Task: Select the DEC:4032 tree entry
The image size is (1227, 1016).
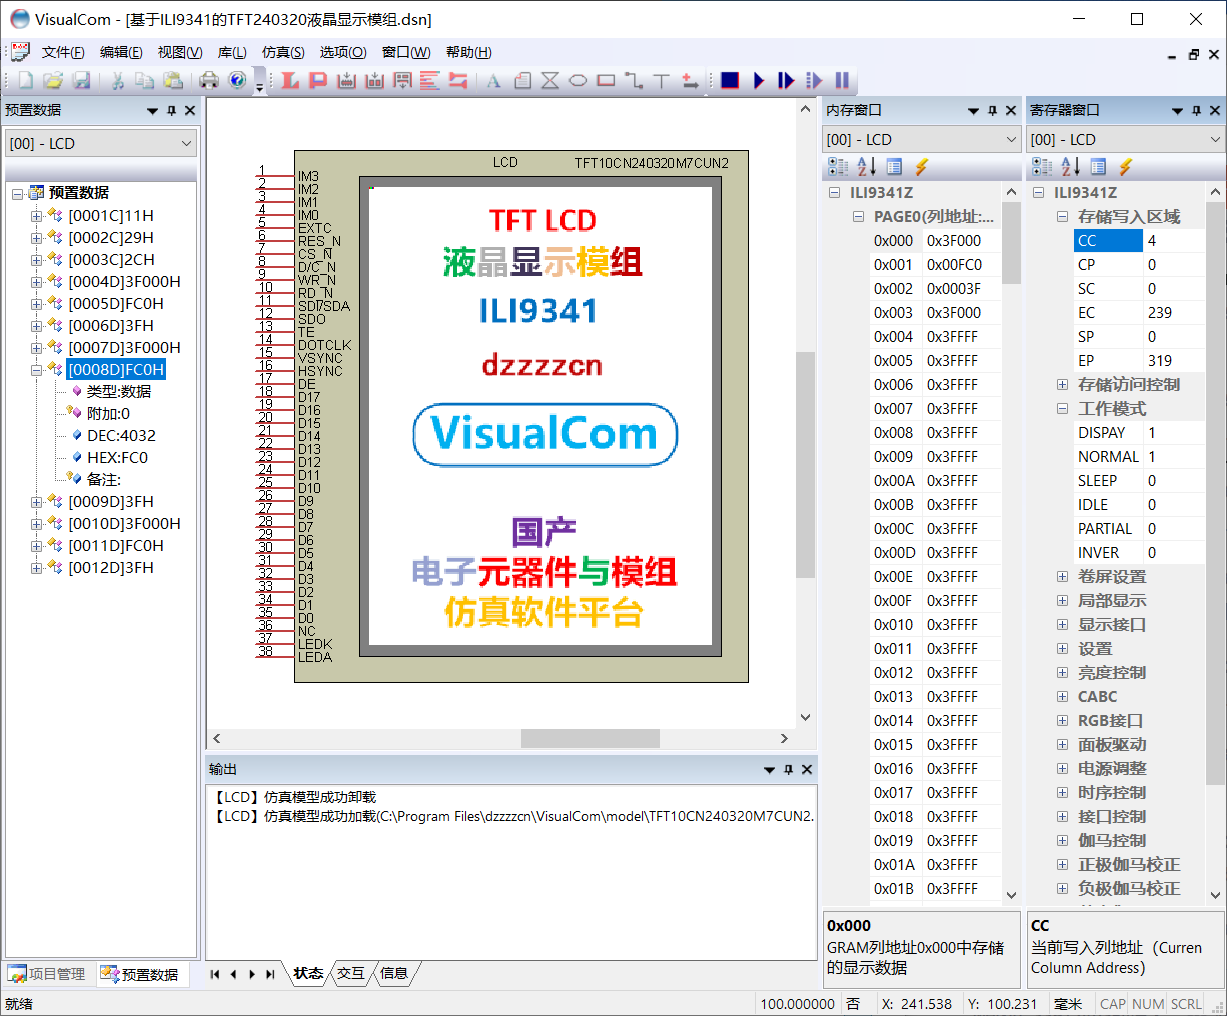Action: point(121,436)
